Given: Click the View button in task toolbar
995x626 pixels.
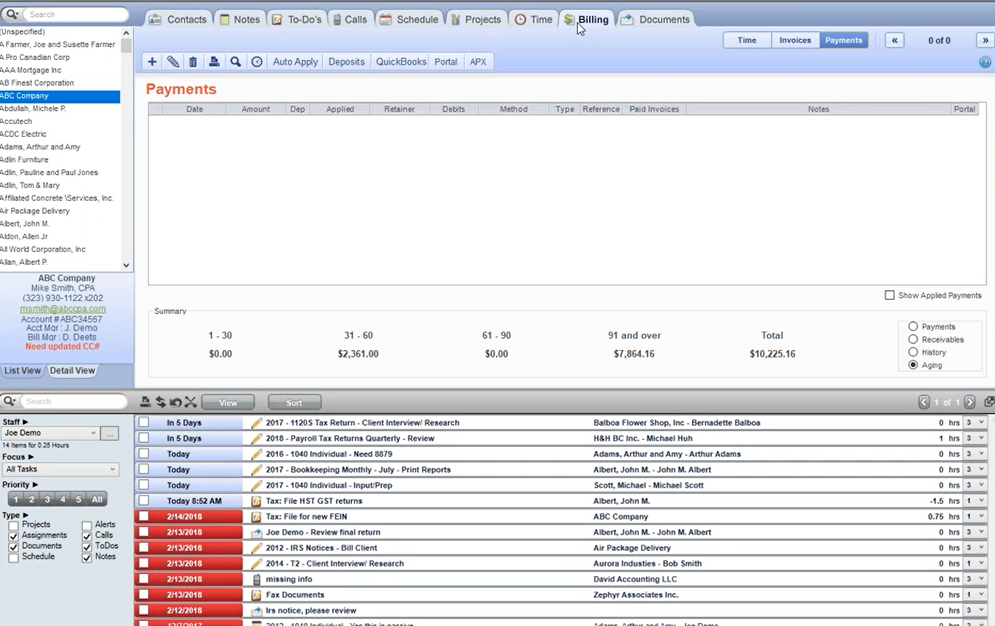Looking at the screenshot, I should (x=228, y=402).
